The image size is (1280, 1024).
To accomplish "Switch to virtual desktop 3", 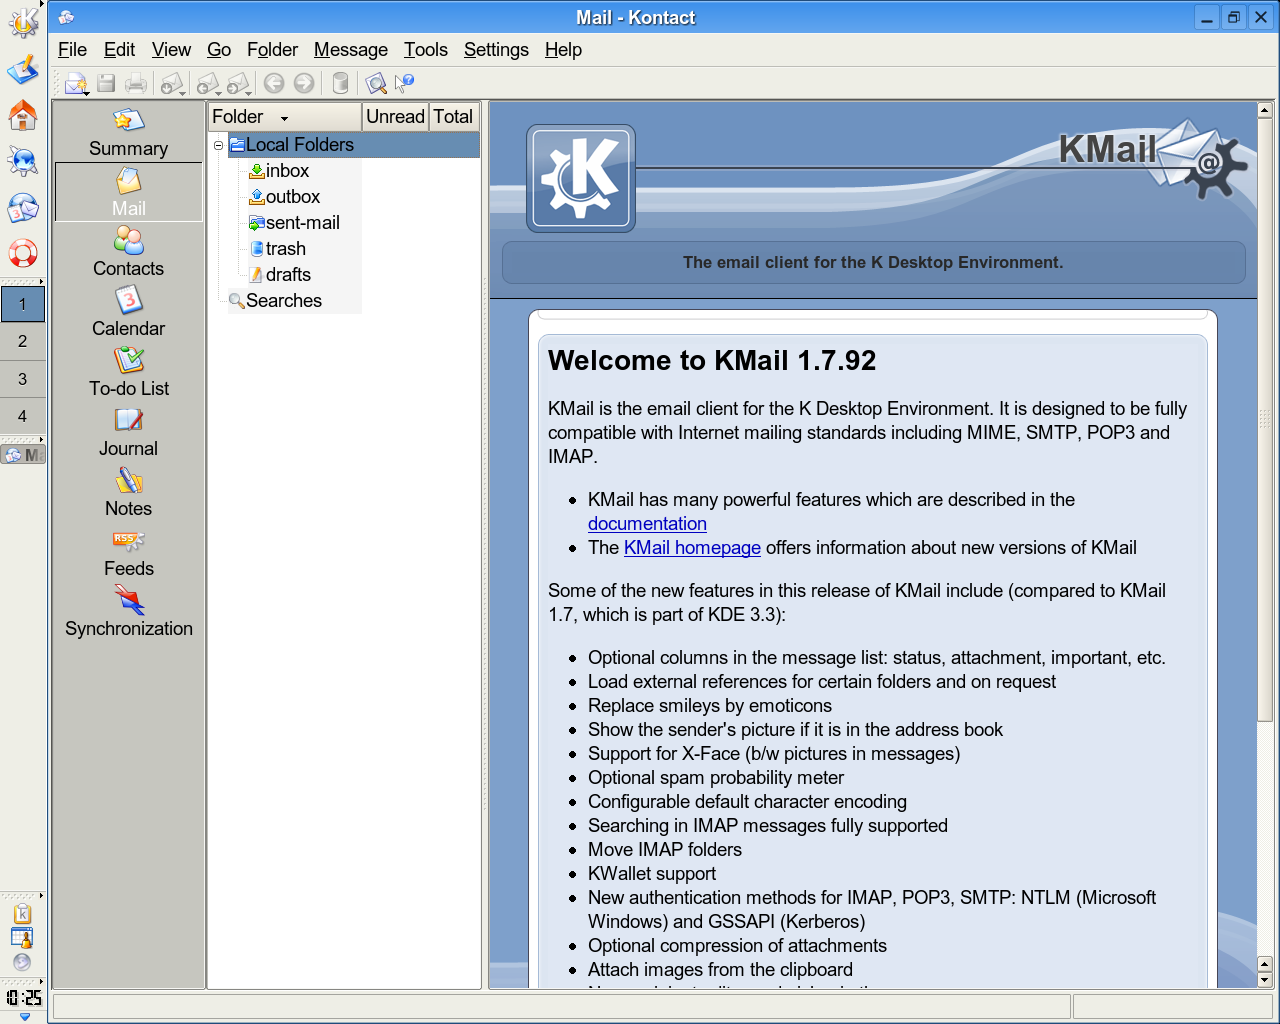I will (x=22, y=380).
